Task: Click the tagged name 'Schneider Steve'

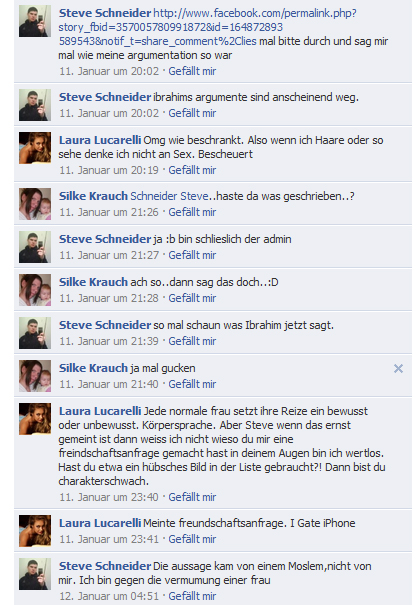Action: tap(169, 196)
